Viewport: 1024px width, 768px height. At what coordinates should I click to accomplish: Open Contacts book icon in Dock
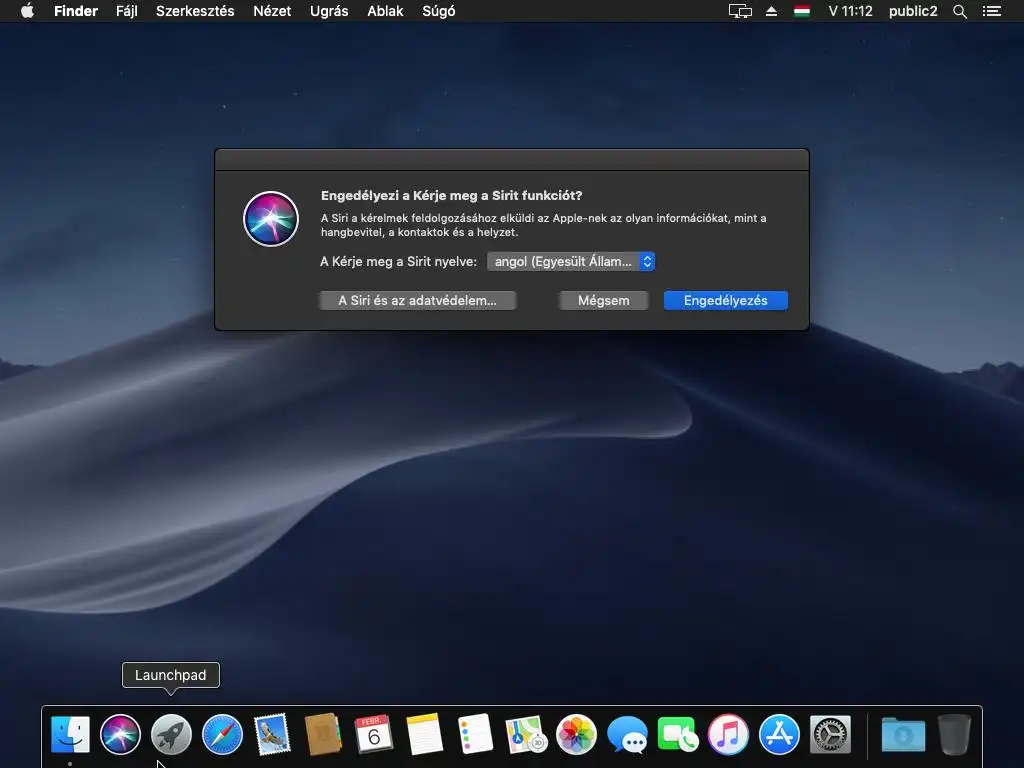pos(323,734)
